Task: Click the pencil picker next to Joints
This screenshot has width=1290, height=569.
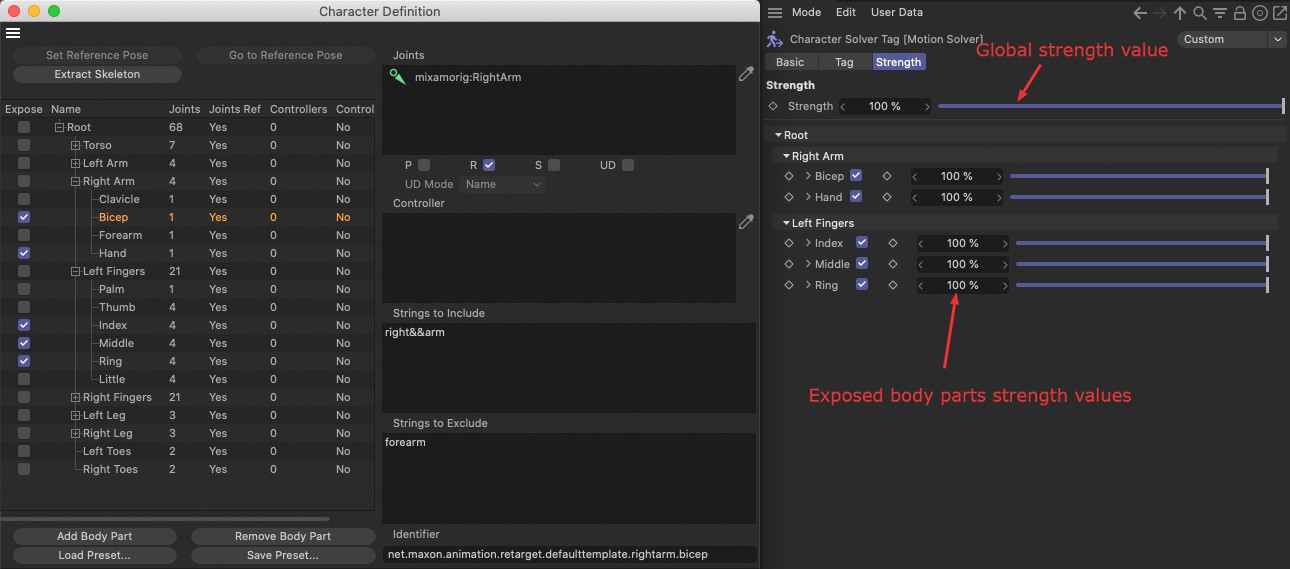Action: (x=746, y=74)
